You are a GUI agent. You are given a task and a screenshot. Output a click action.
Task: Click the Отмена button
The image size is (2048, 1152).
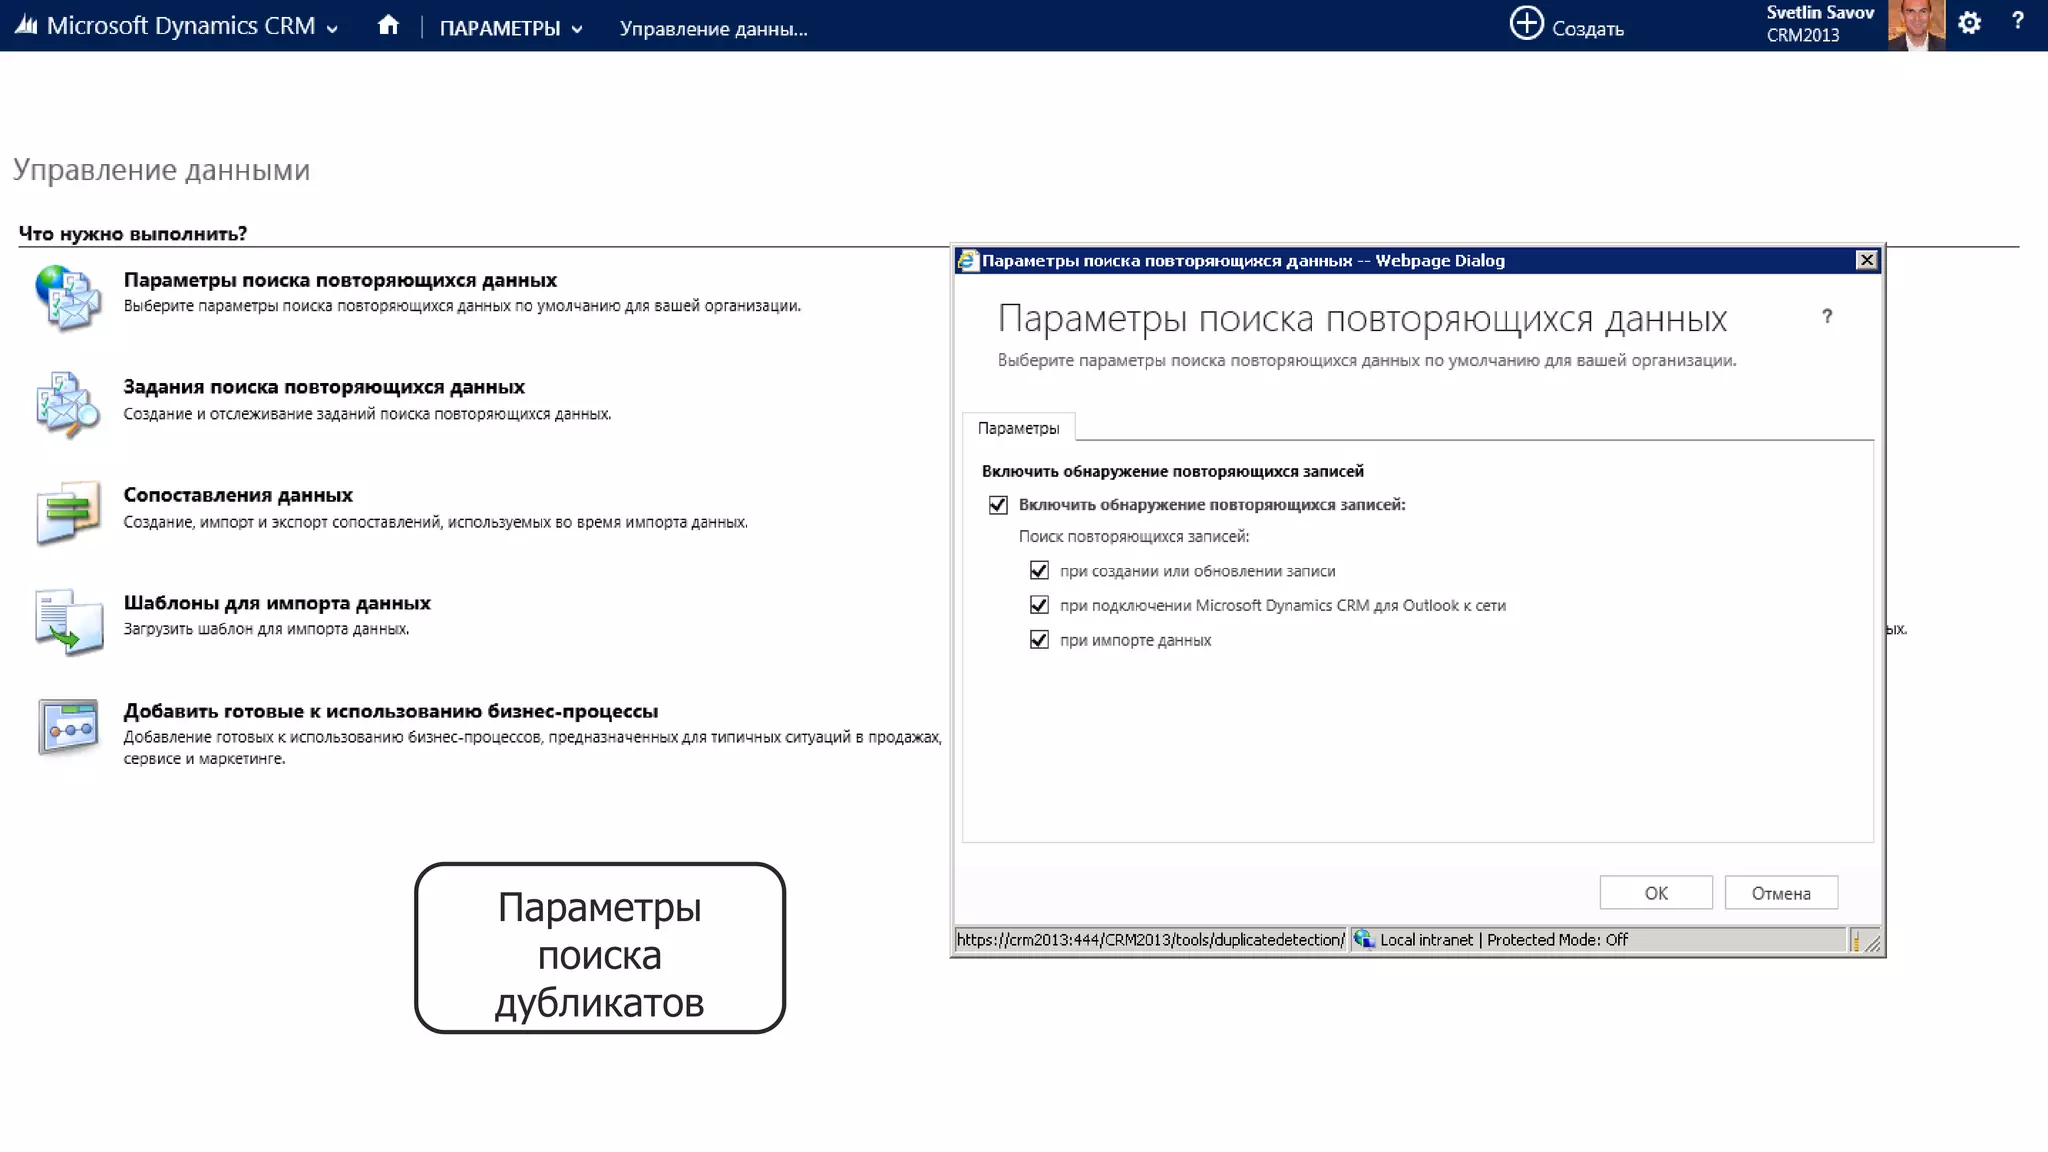(1781, 893)
